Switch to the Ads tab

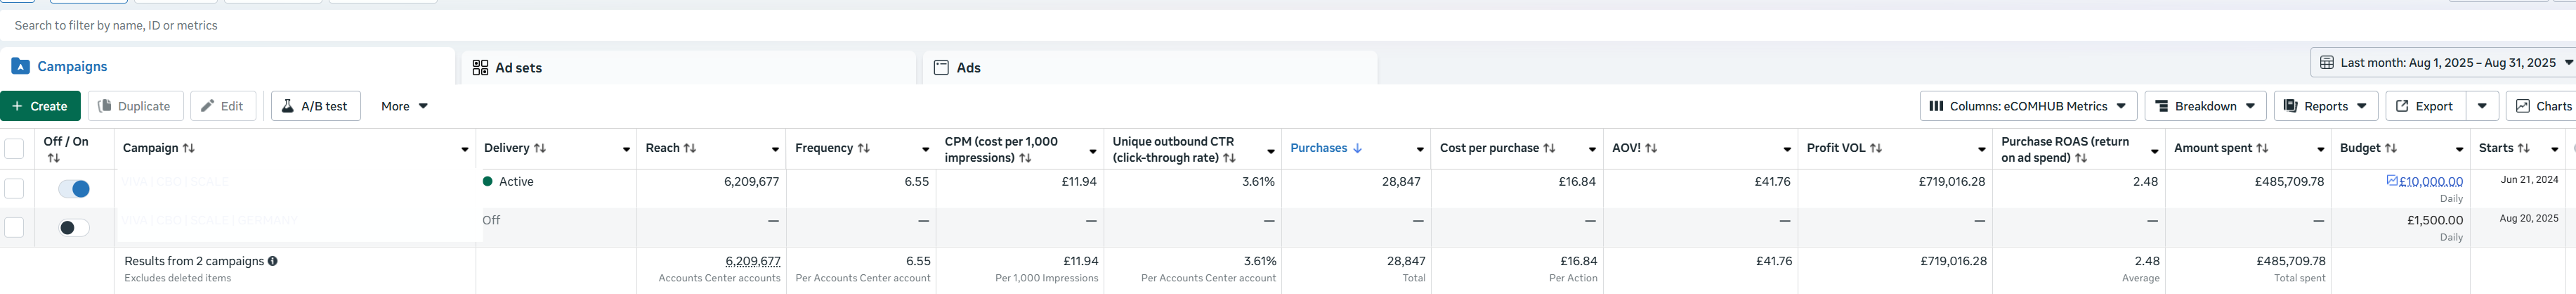[x=1150, y=67]
